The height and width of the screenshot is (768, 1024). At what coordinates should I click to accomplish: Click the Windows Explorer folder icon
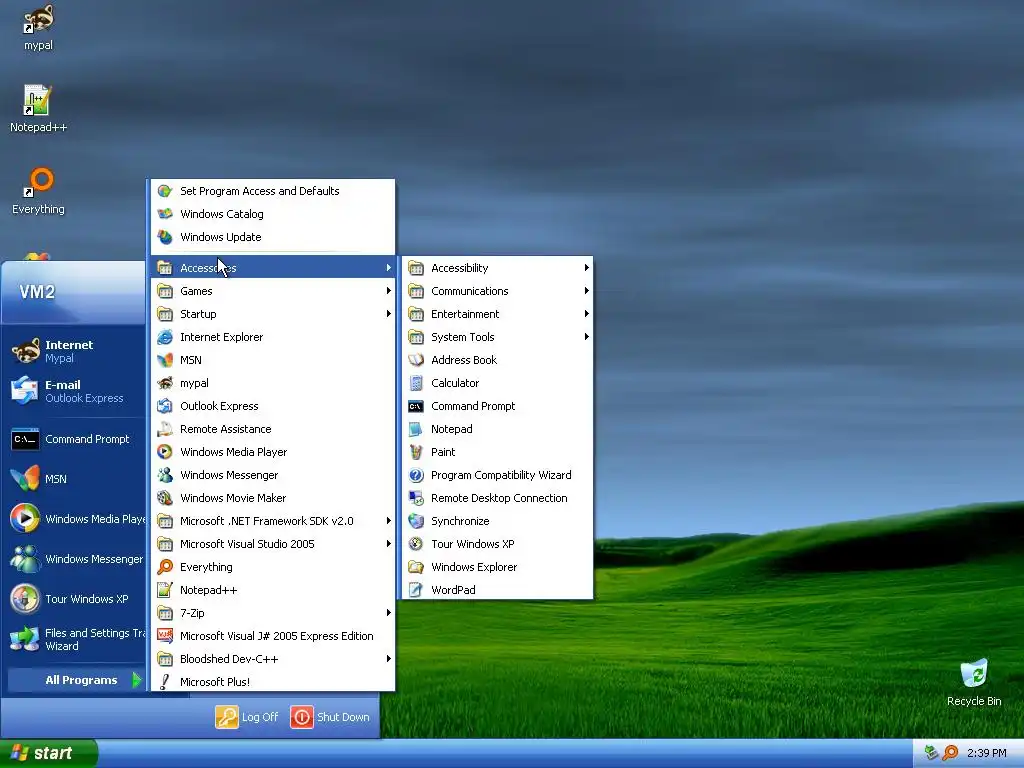click(416, 567)
